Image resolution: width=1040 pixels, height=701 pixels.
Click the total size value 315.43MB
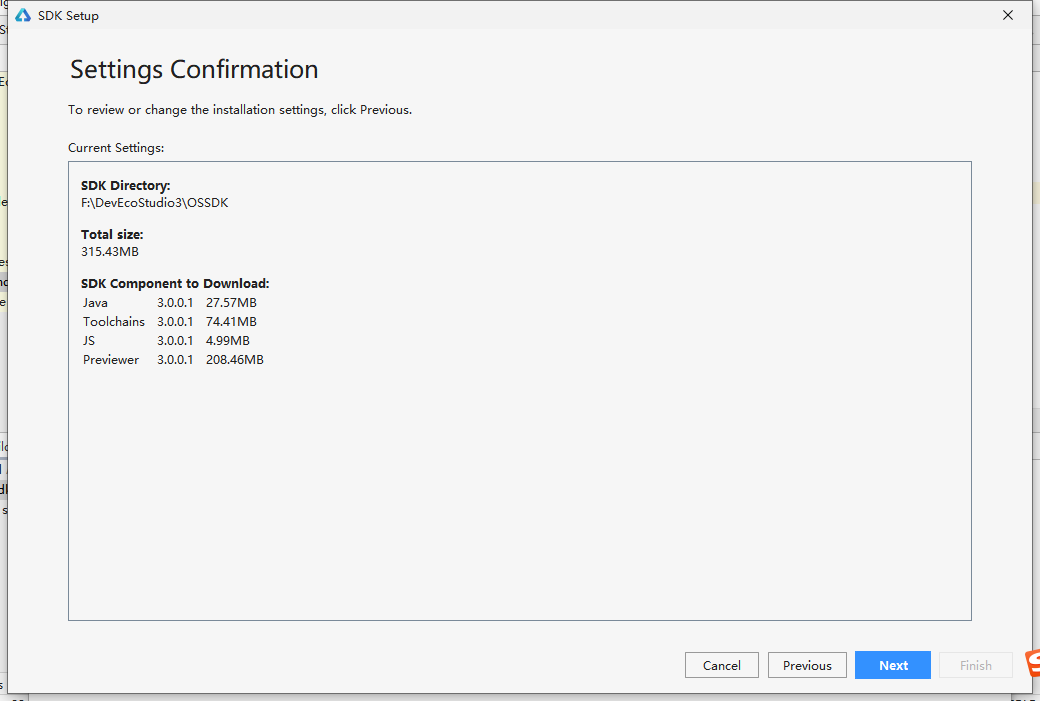tap(109, 251)
